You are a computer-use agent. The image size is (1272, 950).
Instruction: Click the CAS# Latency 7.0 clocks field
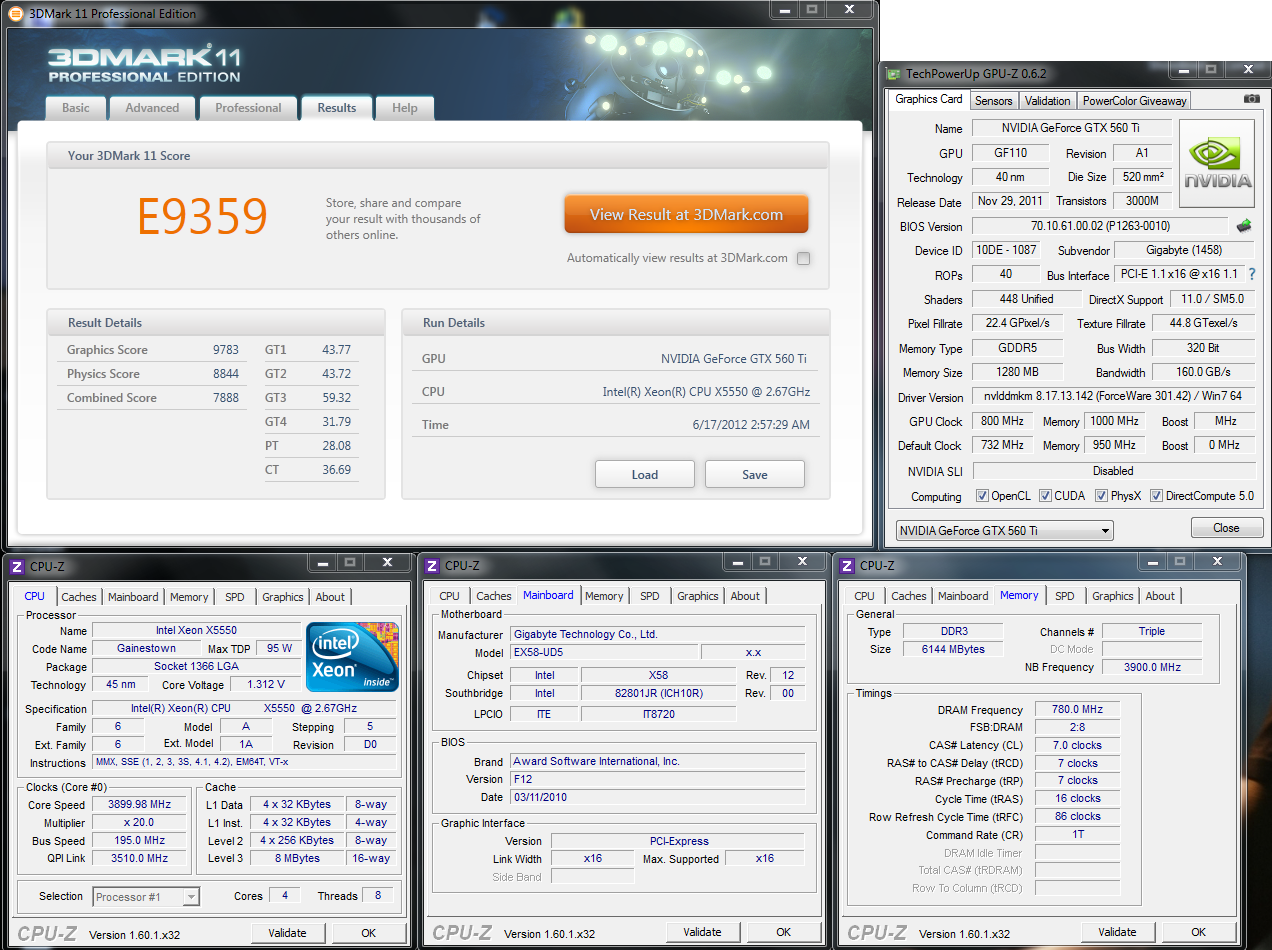[x=1077, y=745]
